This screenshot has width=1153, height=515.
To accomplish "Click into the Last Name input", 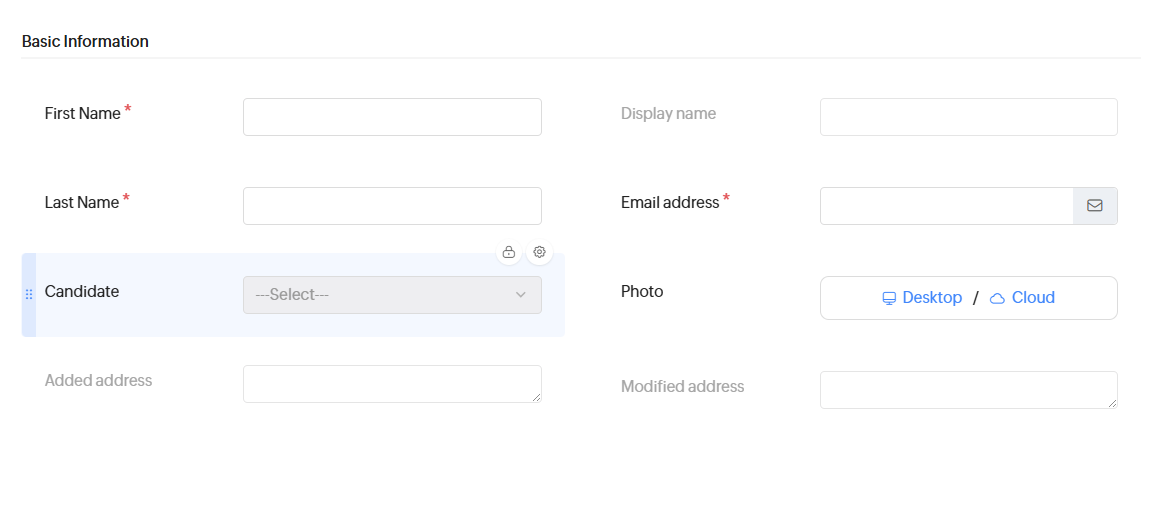I will pos(392,206).
